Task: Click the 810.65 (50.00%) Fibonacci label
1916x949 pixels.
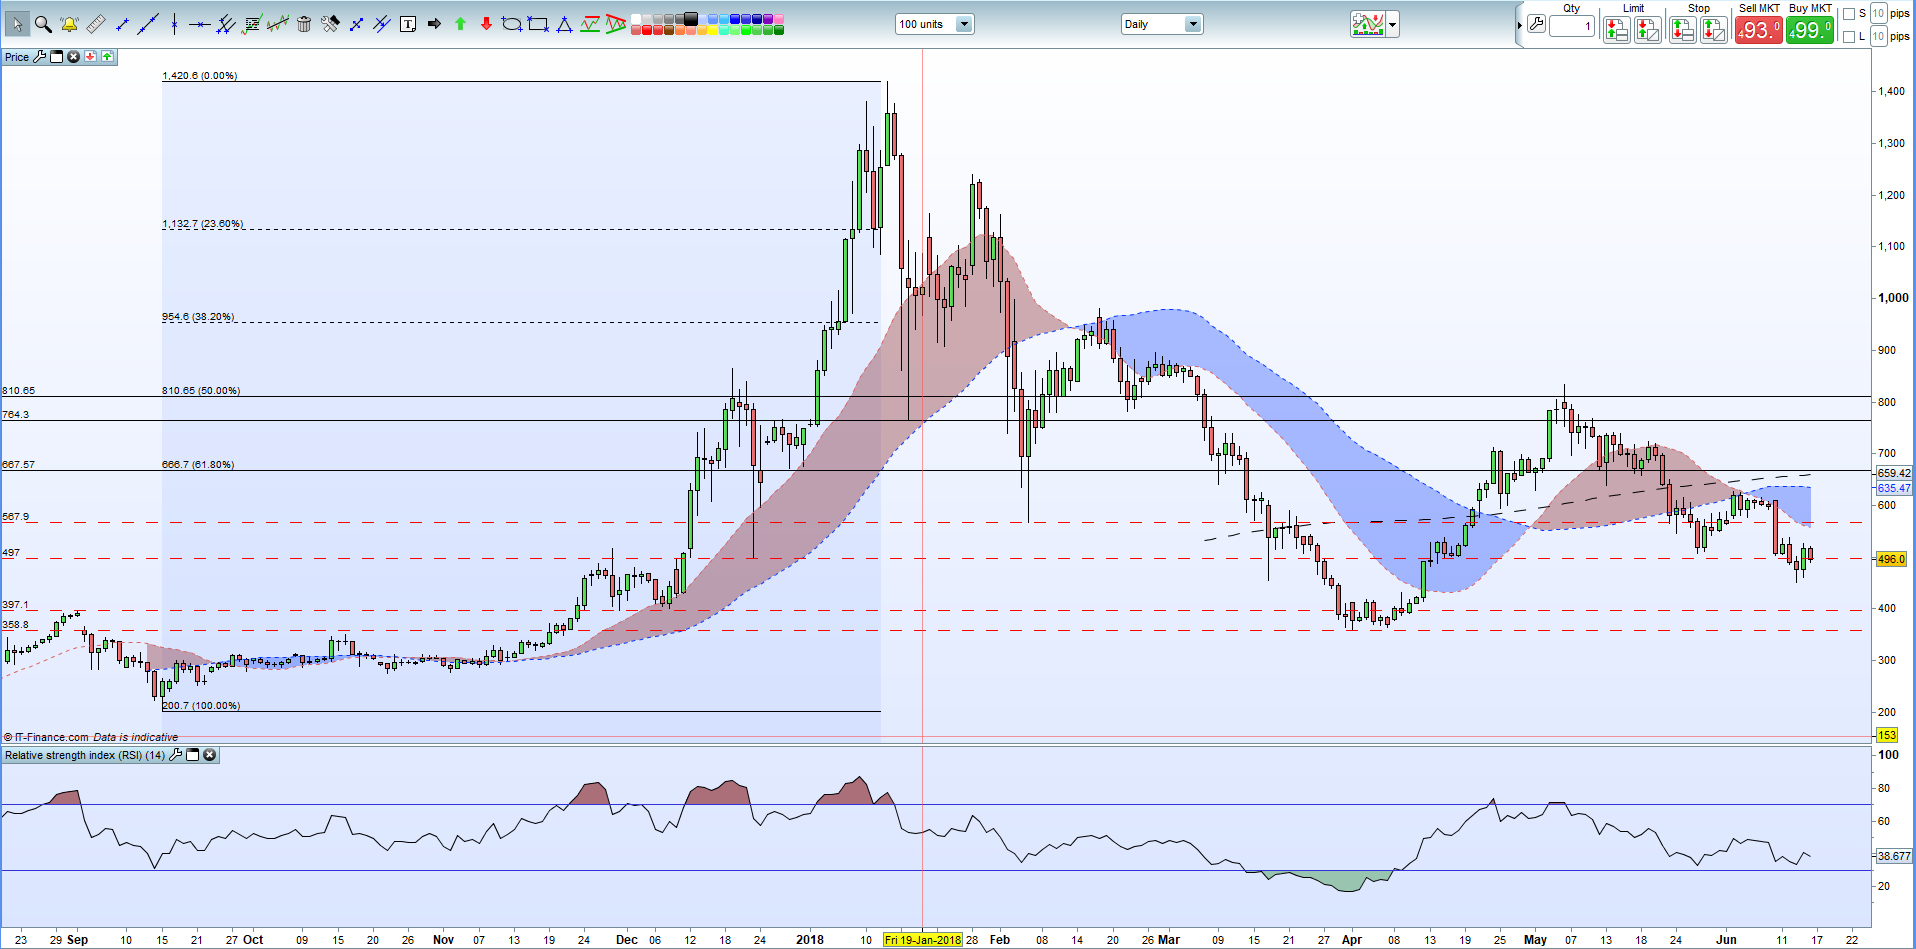Action: 201,391
